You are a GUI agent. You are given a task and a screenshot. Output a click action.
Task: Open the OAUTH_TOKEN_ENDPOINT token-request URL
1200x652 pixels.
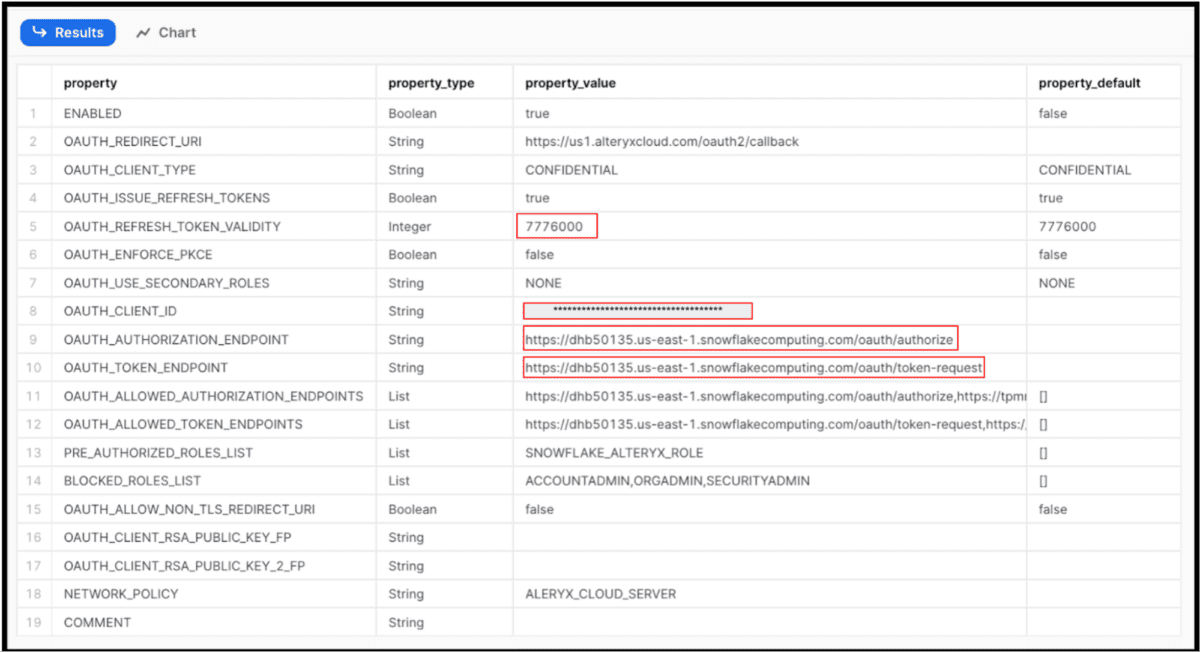click(x=751, y=367)
